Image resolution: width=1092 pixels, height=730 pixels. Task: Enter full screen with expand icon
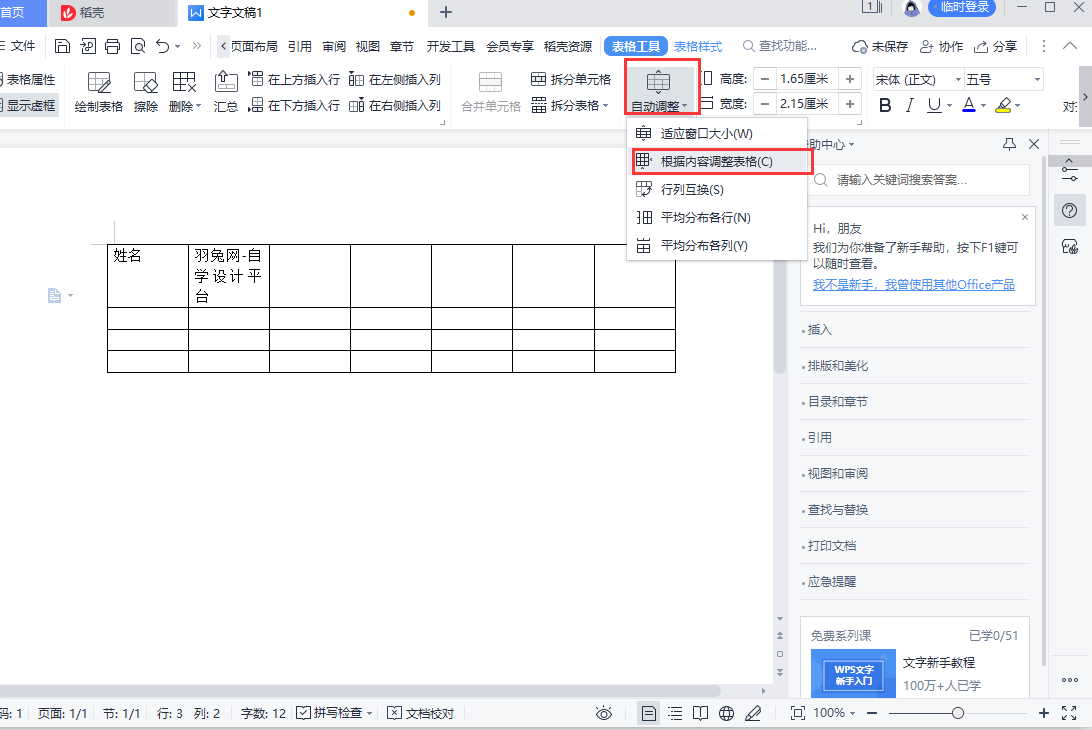(x=1069, y=713)
